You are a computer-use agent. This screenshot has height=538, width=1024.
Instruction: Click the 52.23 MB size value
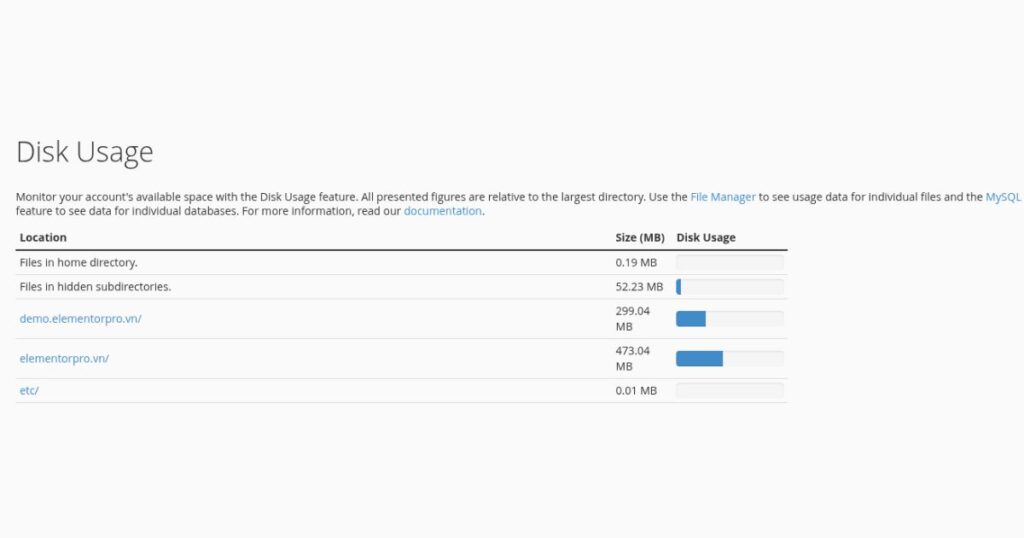coord(639,287)
